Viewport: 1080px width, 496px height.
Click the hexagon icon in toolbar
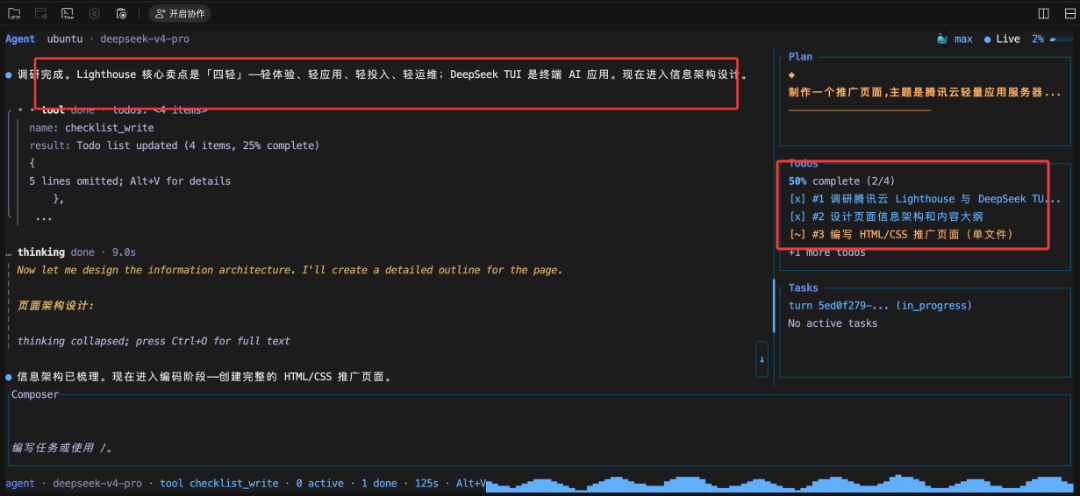[94, 13]
